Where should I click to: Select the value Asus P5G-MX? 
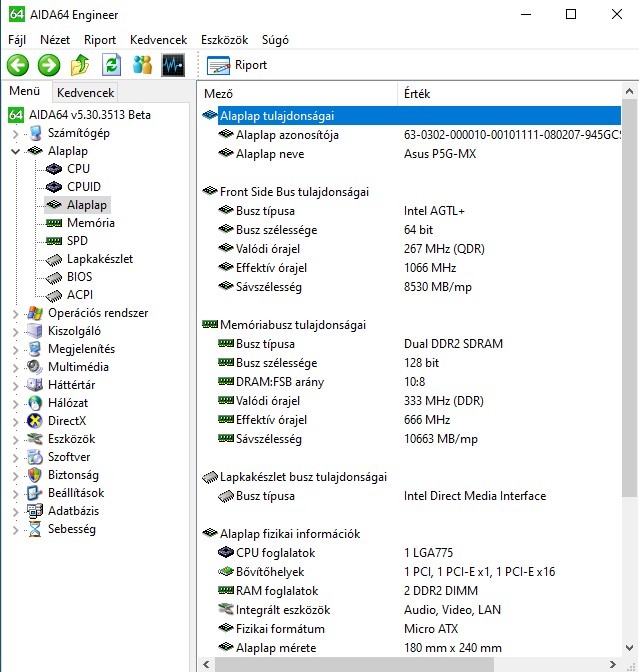coord(440,154)
